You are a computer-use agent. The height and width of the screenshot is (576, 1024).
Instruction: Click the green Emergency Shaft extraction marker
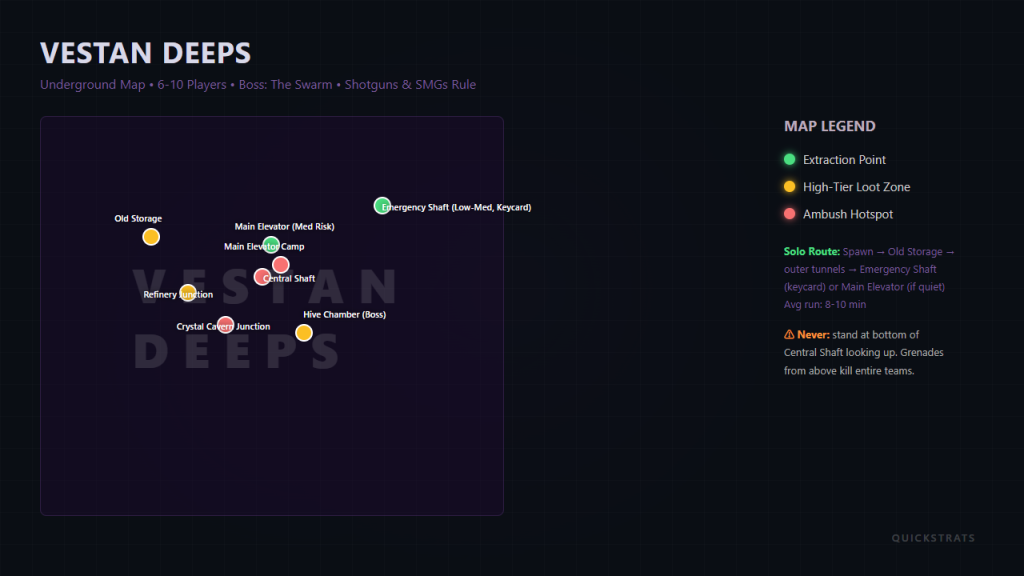382,206
